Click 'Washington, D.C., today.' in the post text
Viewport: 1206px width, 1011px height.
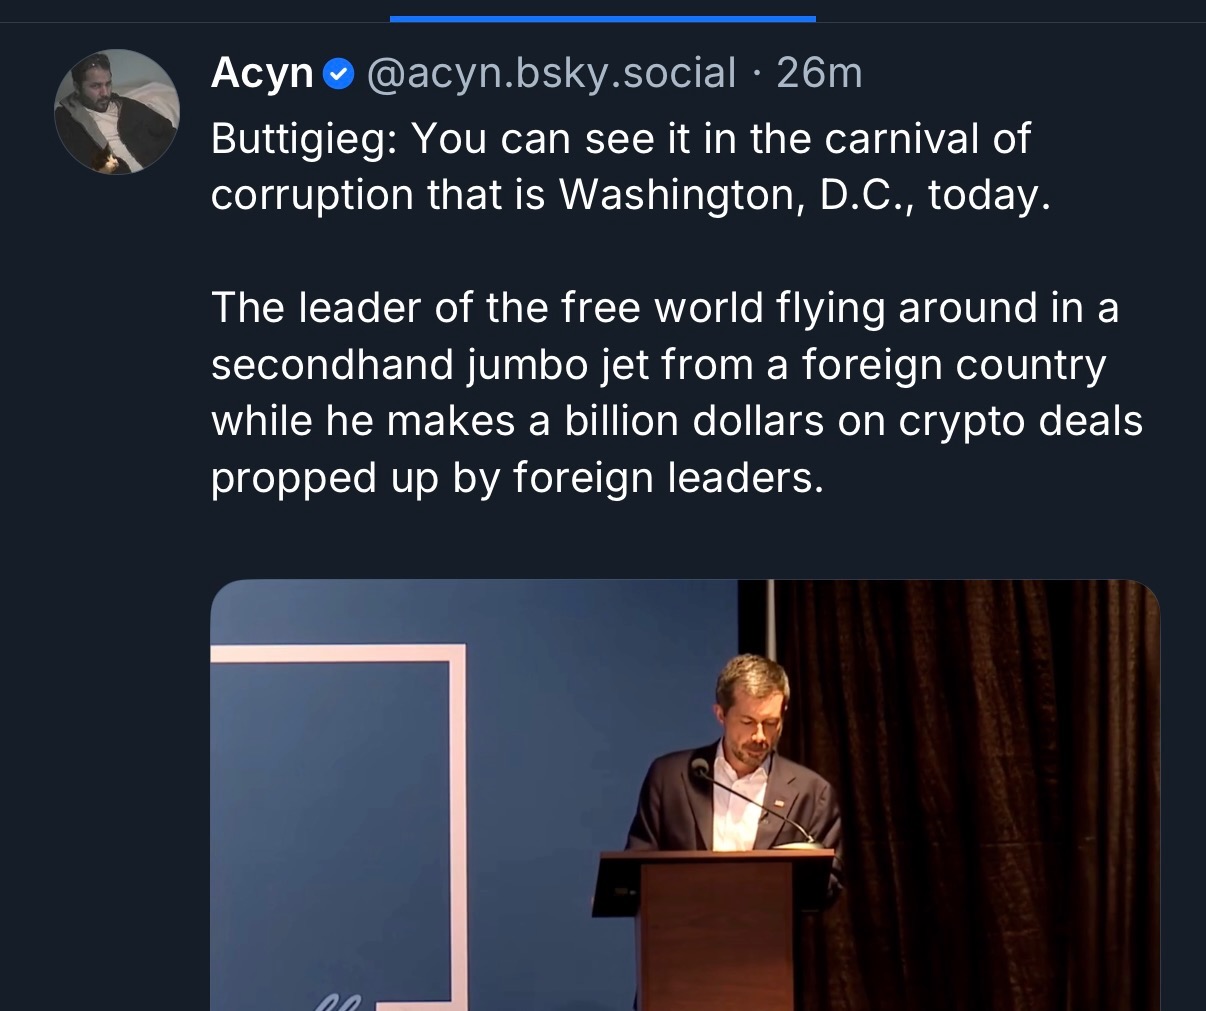tap(805, 194)
